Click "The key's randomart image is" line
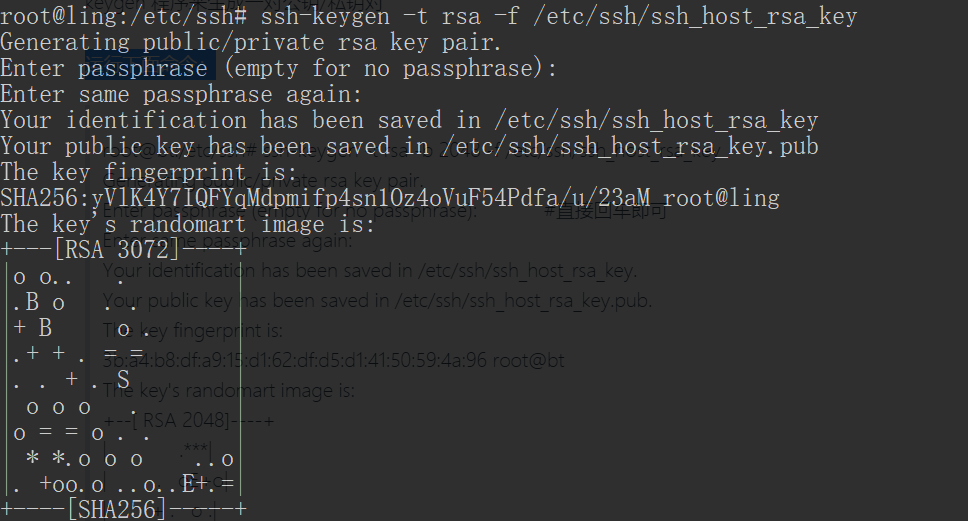 coord(187,224)
